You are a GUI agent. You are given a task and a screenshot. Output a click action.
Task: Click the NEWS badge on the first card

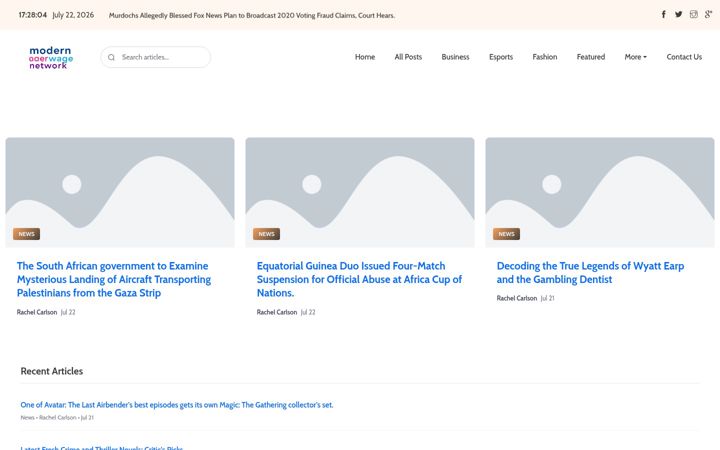pos(27,234)
